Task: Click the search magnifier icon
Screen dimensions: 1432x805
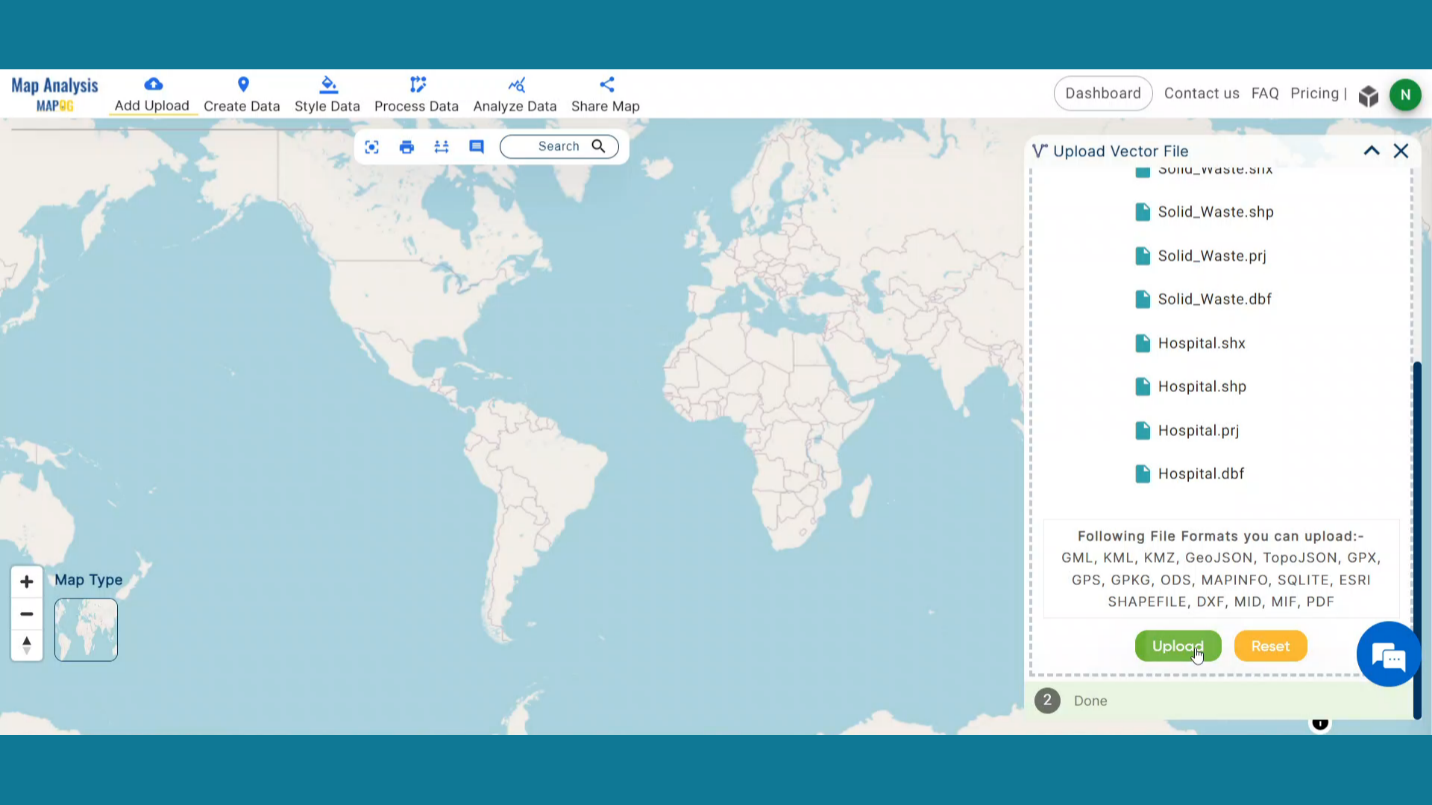Action: click(x=598, y=146)
